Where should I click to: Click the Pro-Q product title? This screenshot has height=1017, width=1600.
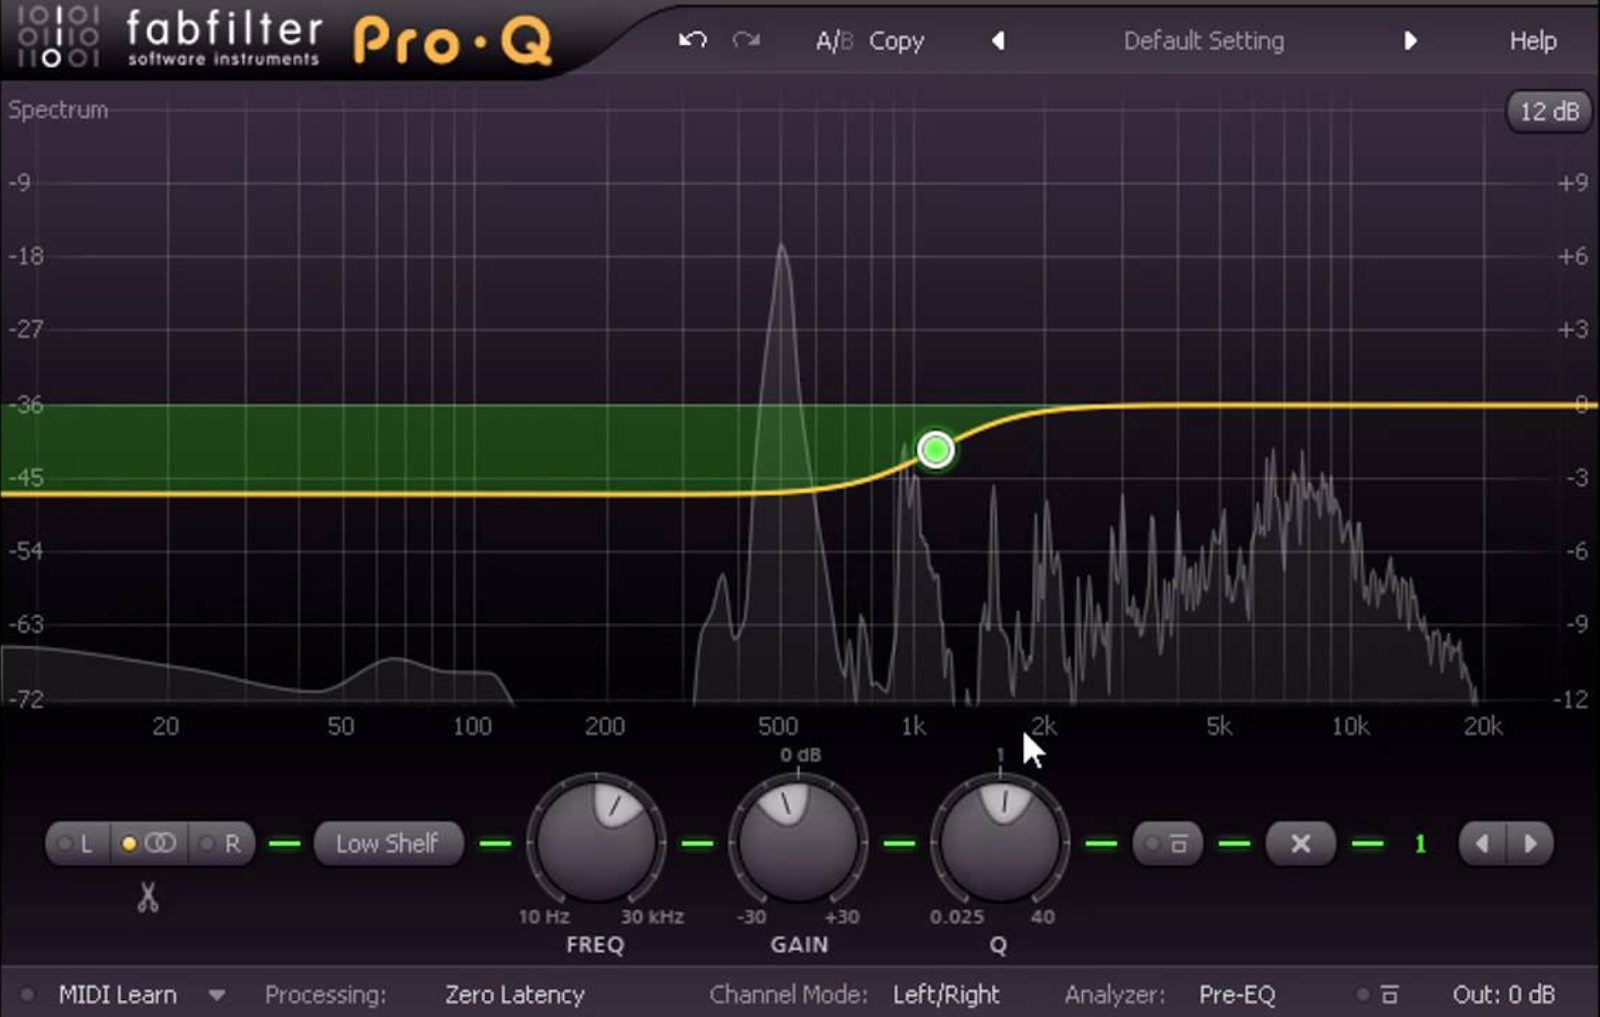452,42
